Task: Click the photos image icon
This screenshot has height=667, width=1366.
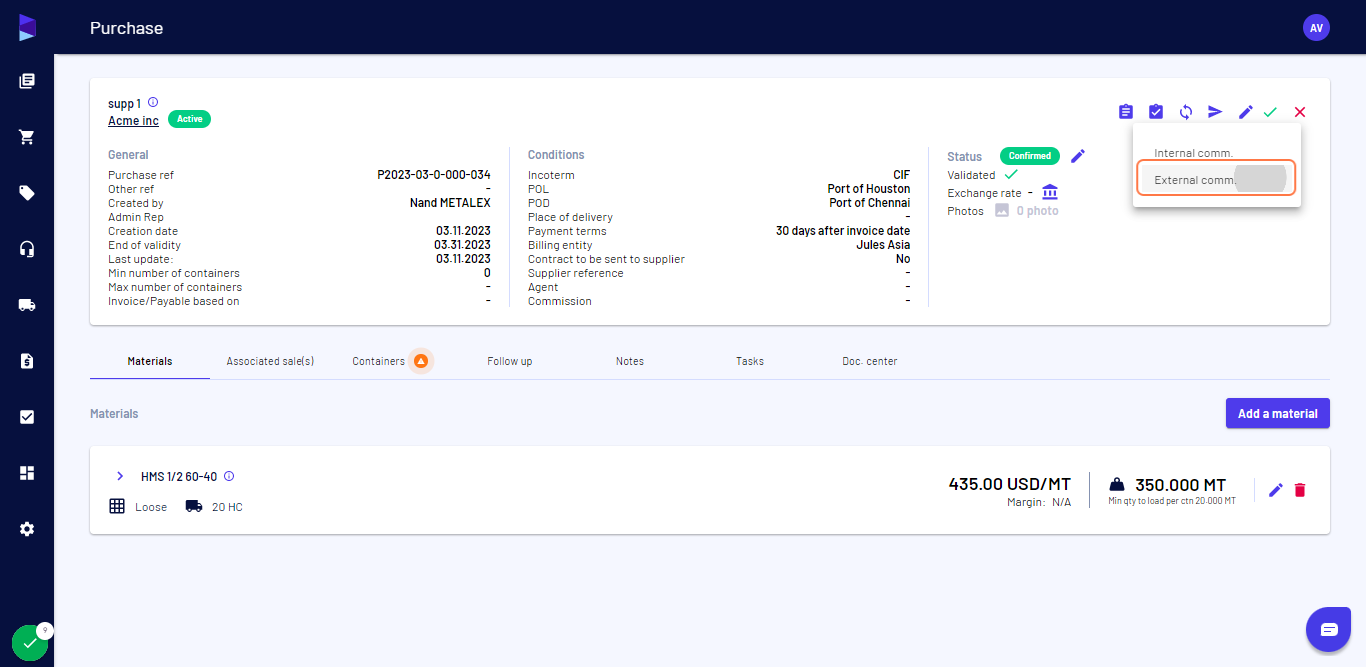Action: tap(1002, 211)
